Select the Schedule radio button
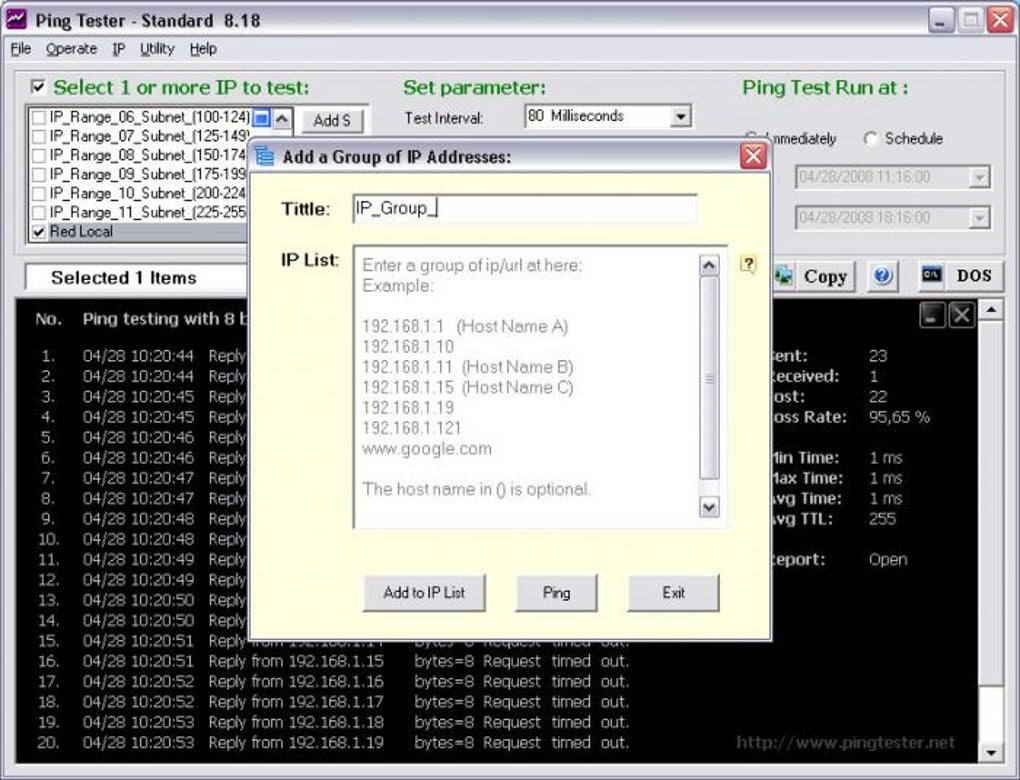 [x=870, y=139]
